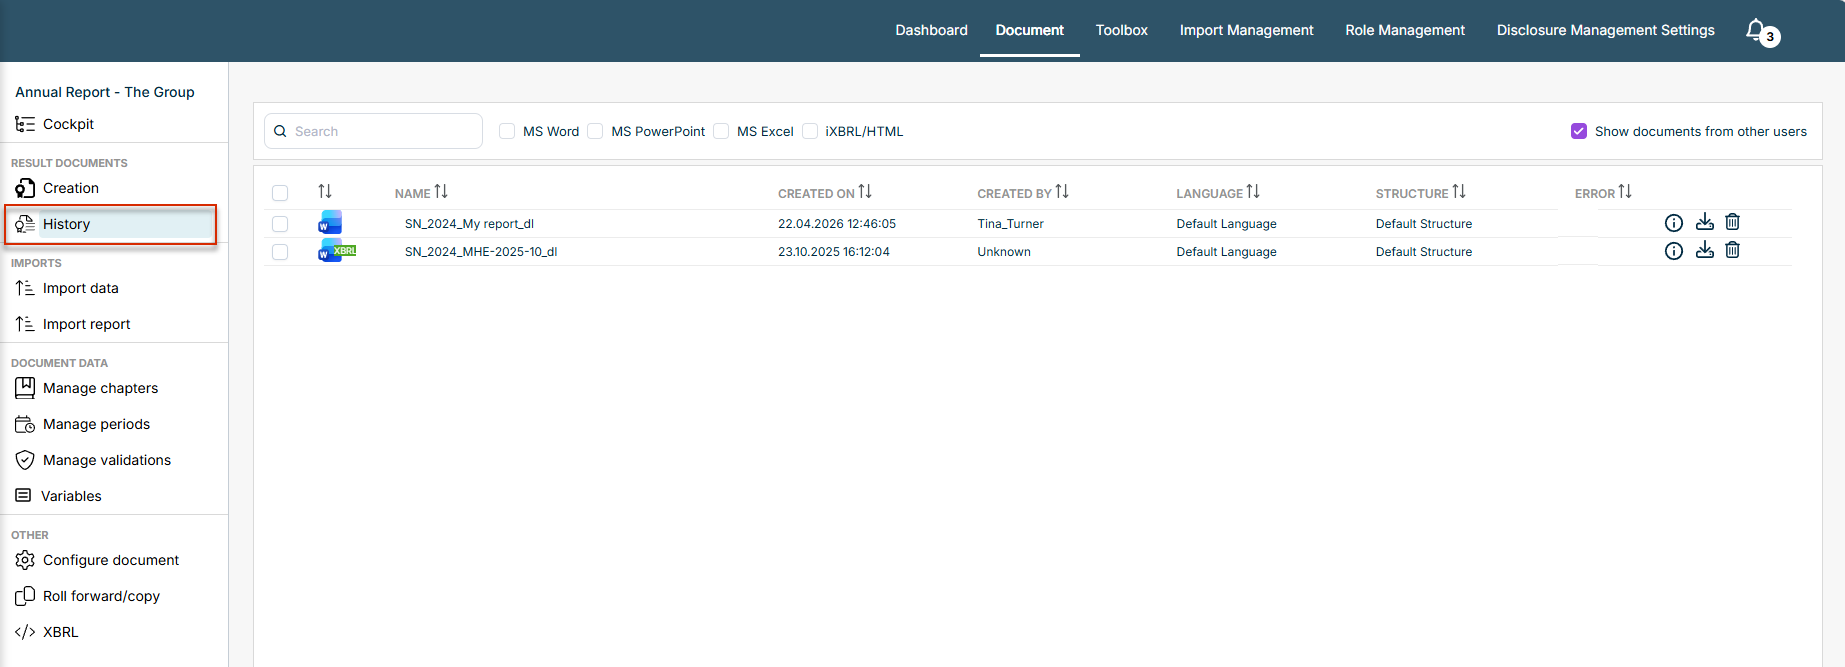Enable the MS PowerPoint filter checkbox
This screenshot has width=1845, height=667.
[x=595, y=131]
